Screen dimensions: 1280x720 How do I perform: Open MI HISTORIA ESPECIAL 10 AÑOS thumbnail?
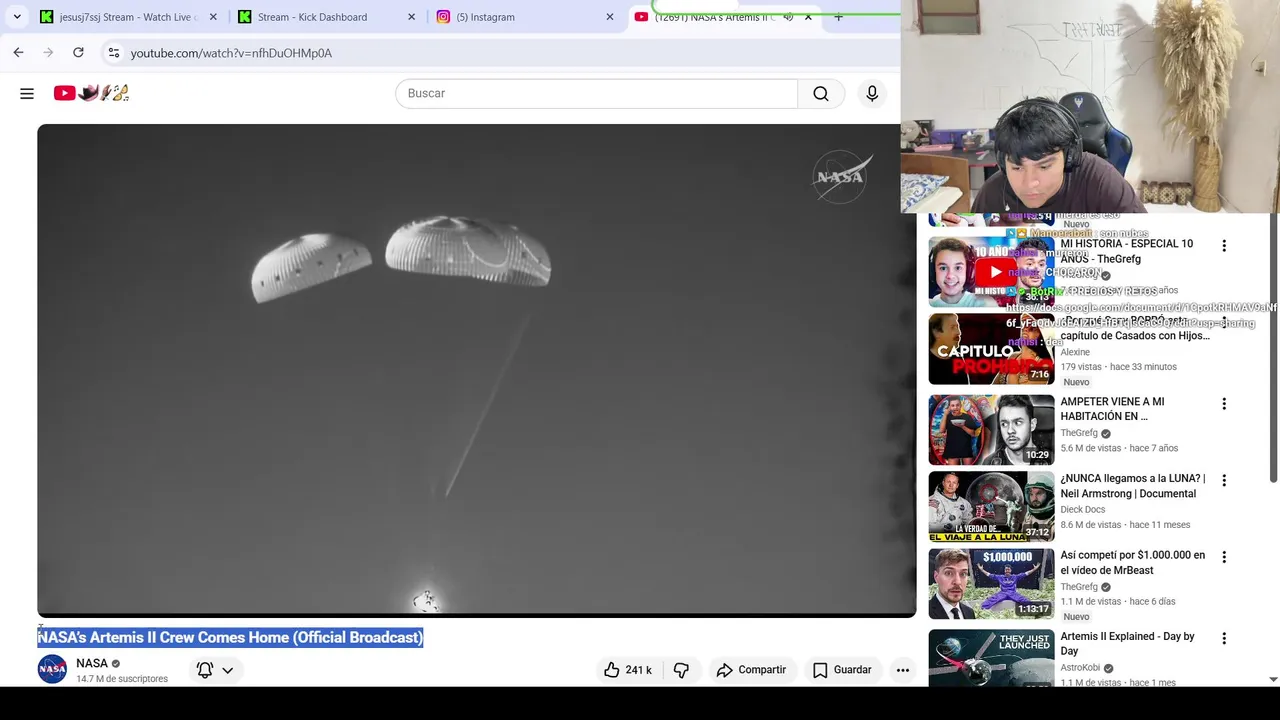[991, 272]
